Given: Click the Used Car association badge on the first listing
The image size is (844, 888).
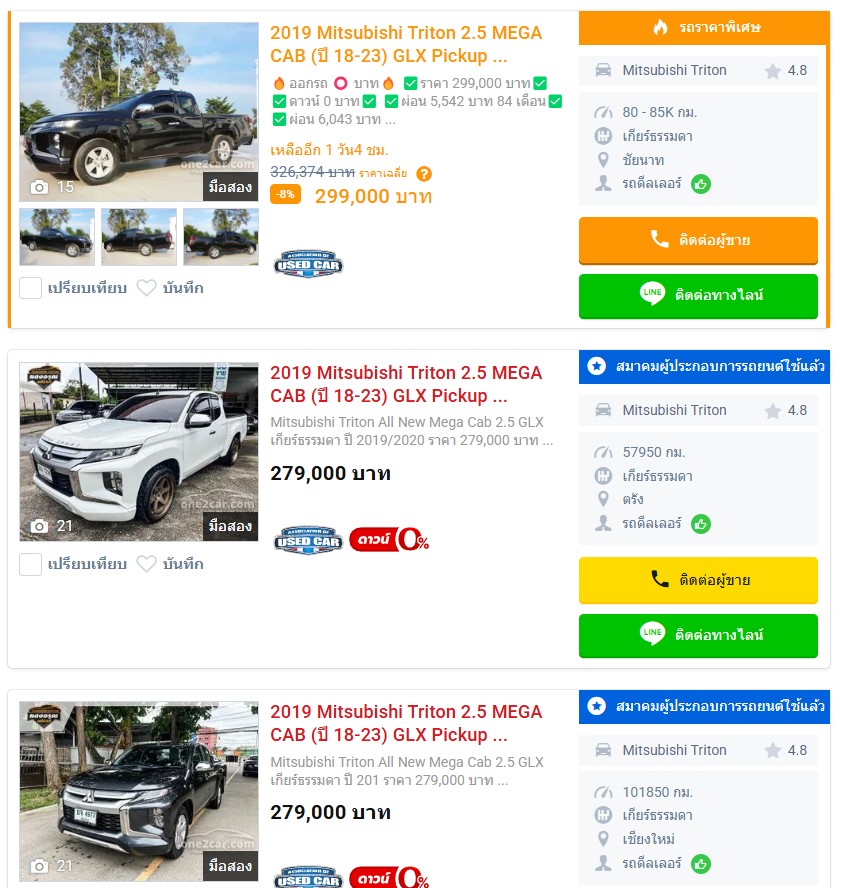Looking at the screenshot, I should coord(308,264).
